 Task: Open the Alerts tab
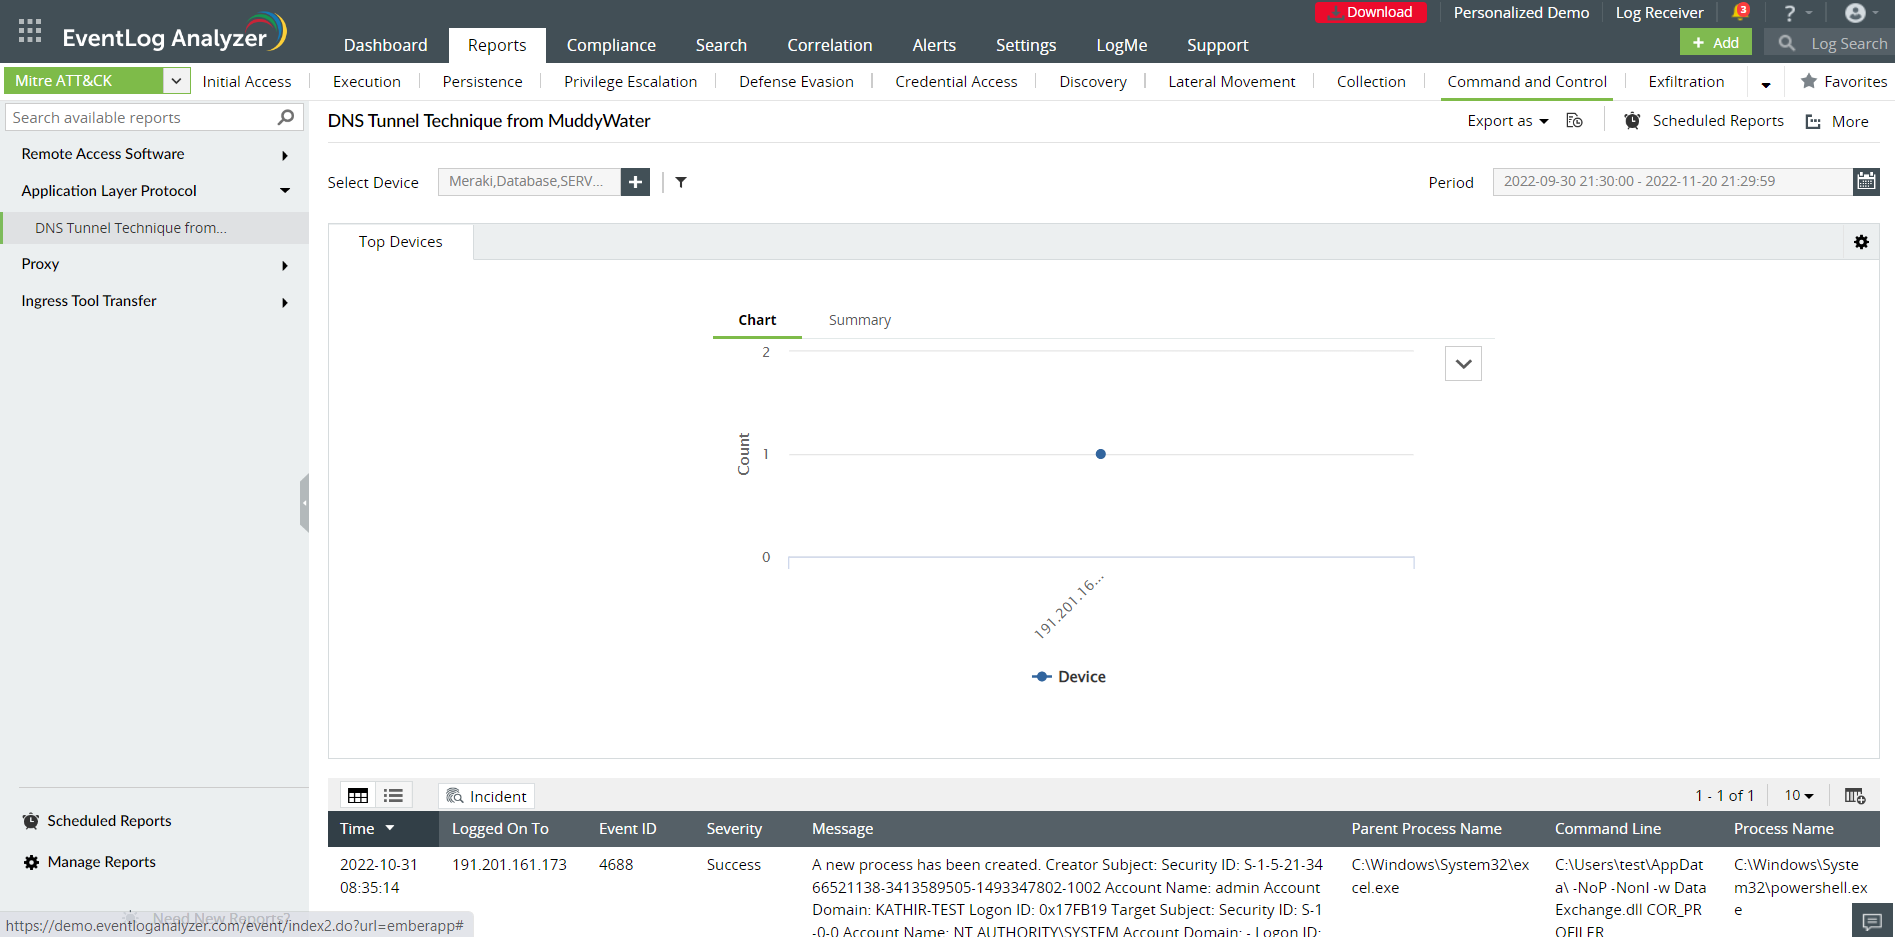tap(934, 45)
